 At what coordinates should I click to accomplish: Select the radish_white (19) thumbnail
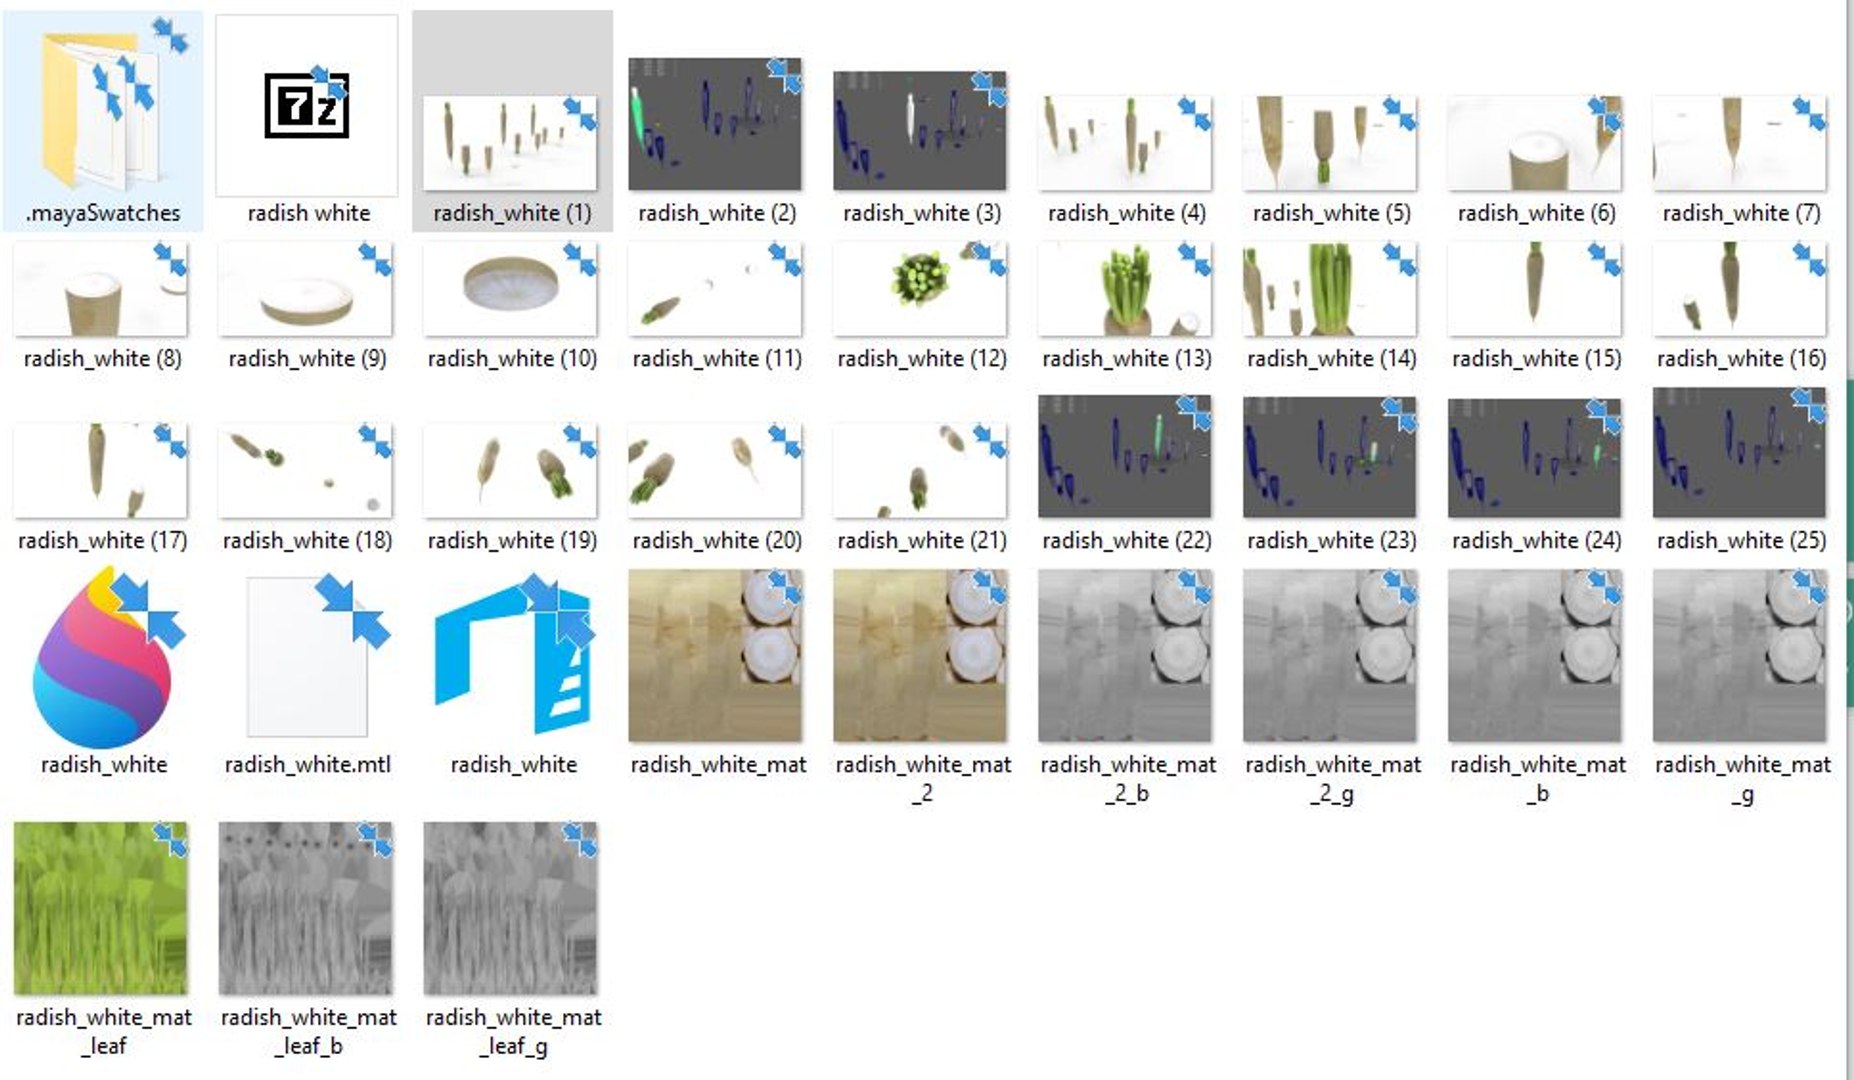510,470
